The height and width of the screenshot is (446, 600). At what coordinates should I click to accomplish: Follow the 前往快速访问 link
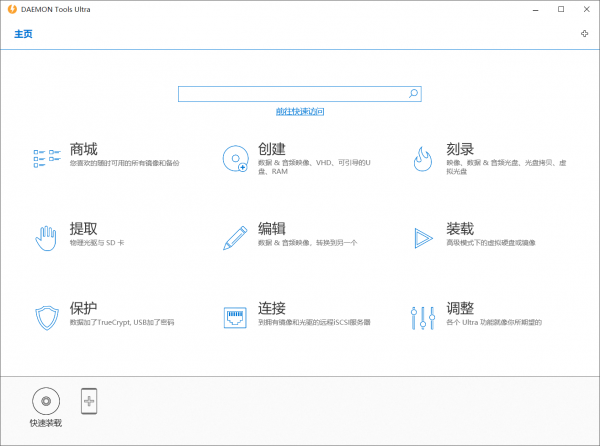point(300,111)
